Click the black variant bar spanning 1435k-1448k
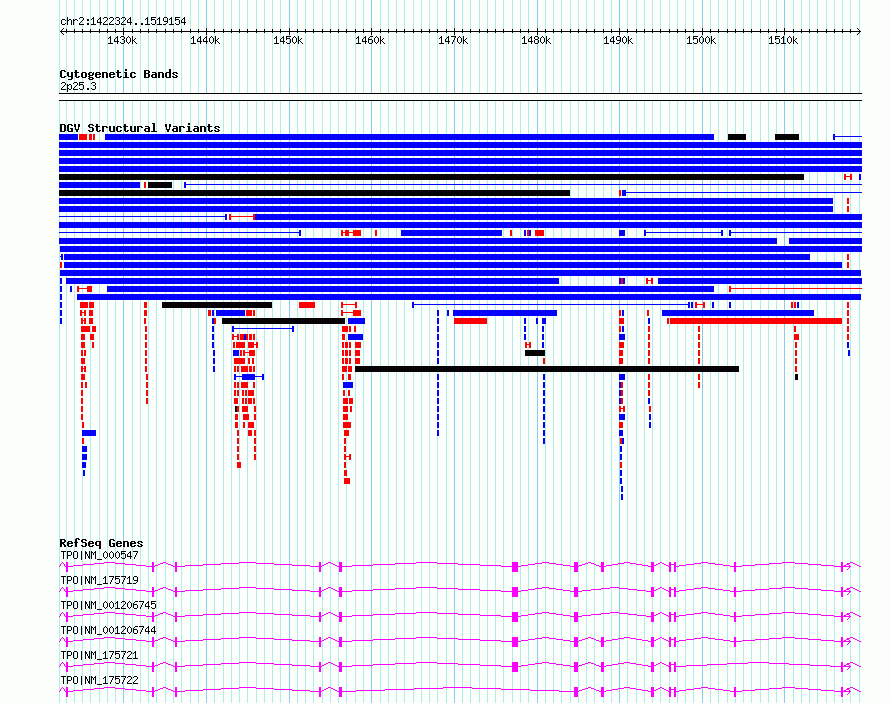The image size is (890, 703). pyautogui.click(x=217, y=305)
